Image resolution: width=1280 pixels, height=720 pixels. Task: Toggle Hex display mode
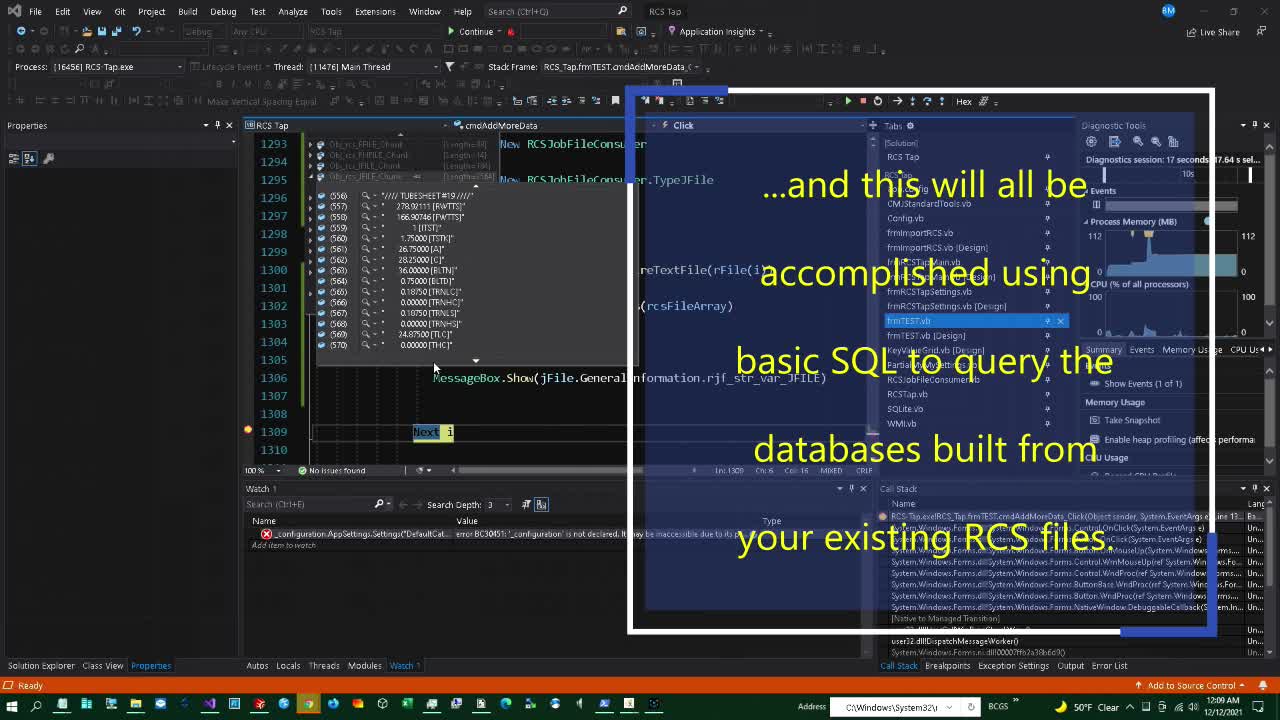point(963,101)
